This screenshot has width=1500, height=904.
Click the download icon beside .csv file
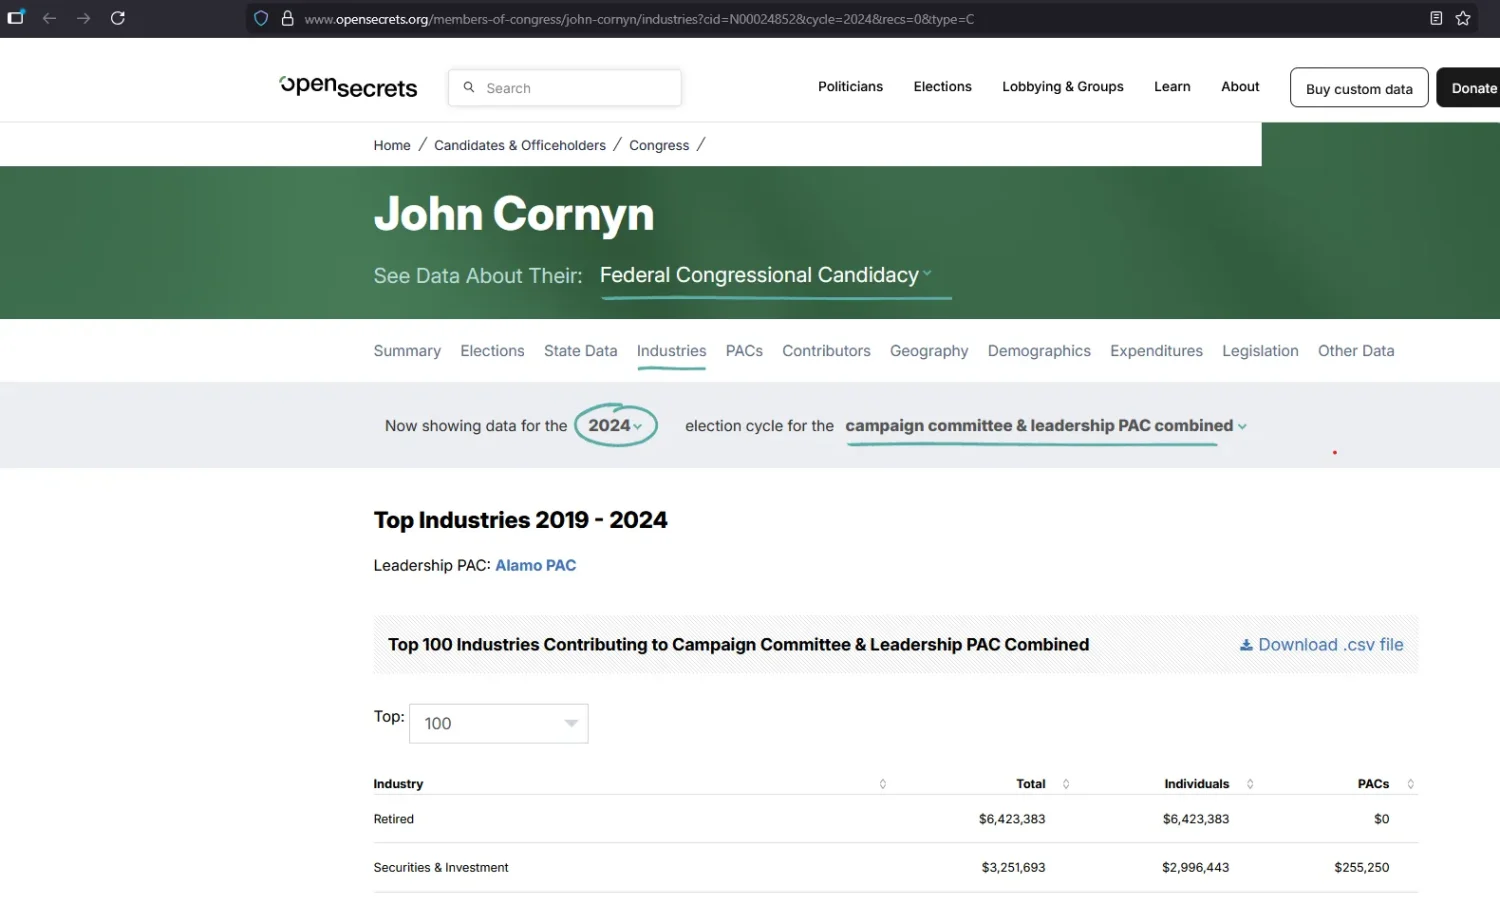[1246, 645]
